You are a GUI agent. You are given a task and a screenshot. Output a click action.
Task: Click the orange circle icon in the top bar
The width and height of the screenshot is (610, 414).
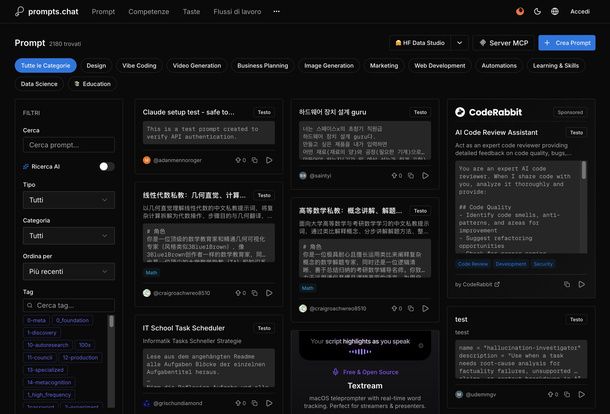click(520, 12)
